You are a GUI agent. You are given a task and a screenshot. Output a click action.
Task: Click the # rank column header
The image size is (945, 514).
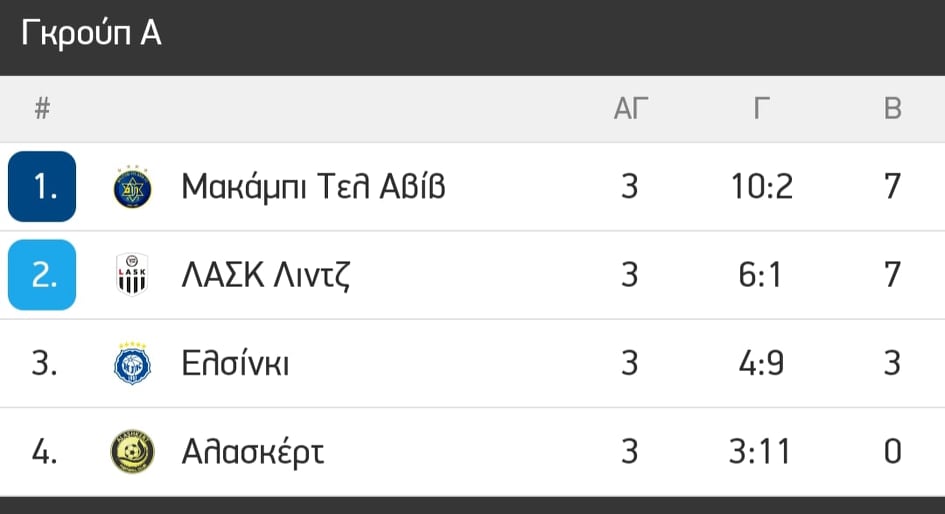point(42,109)
